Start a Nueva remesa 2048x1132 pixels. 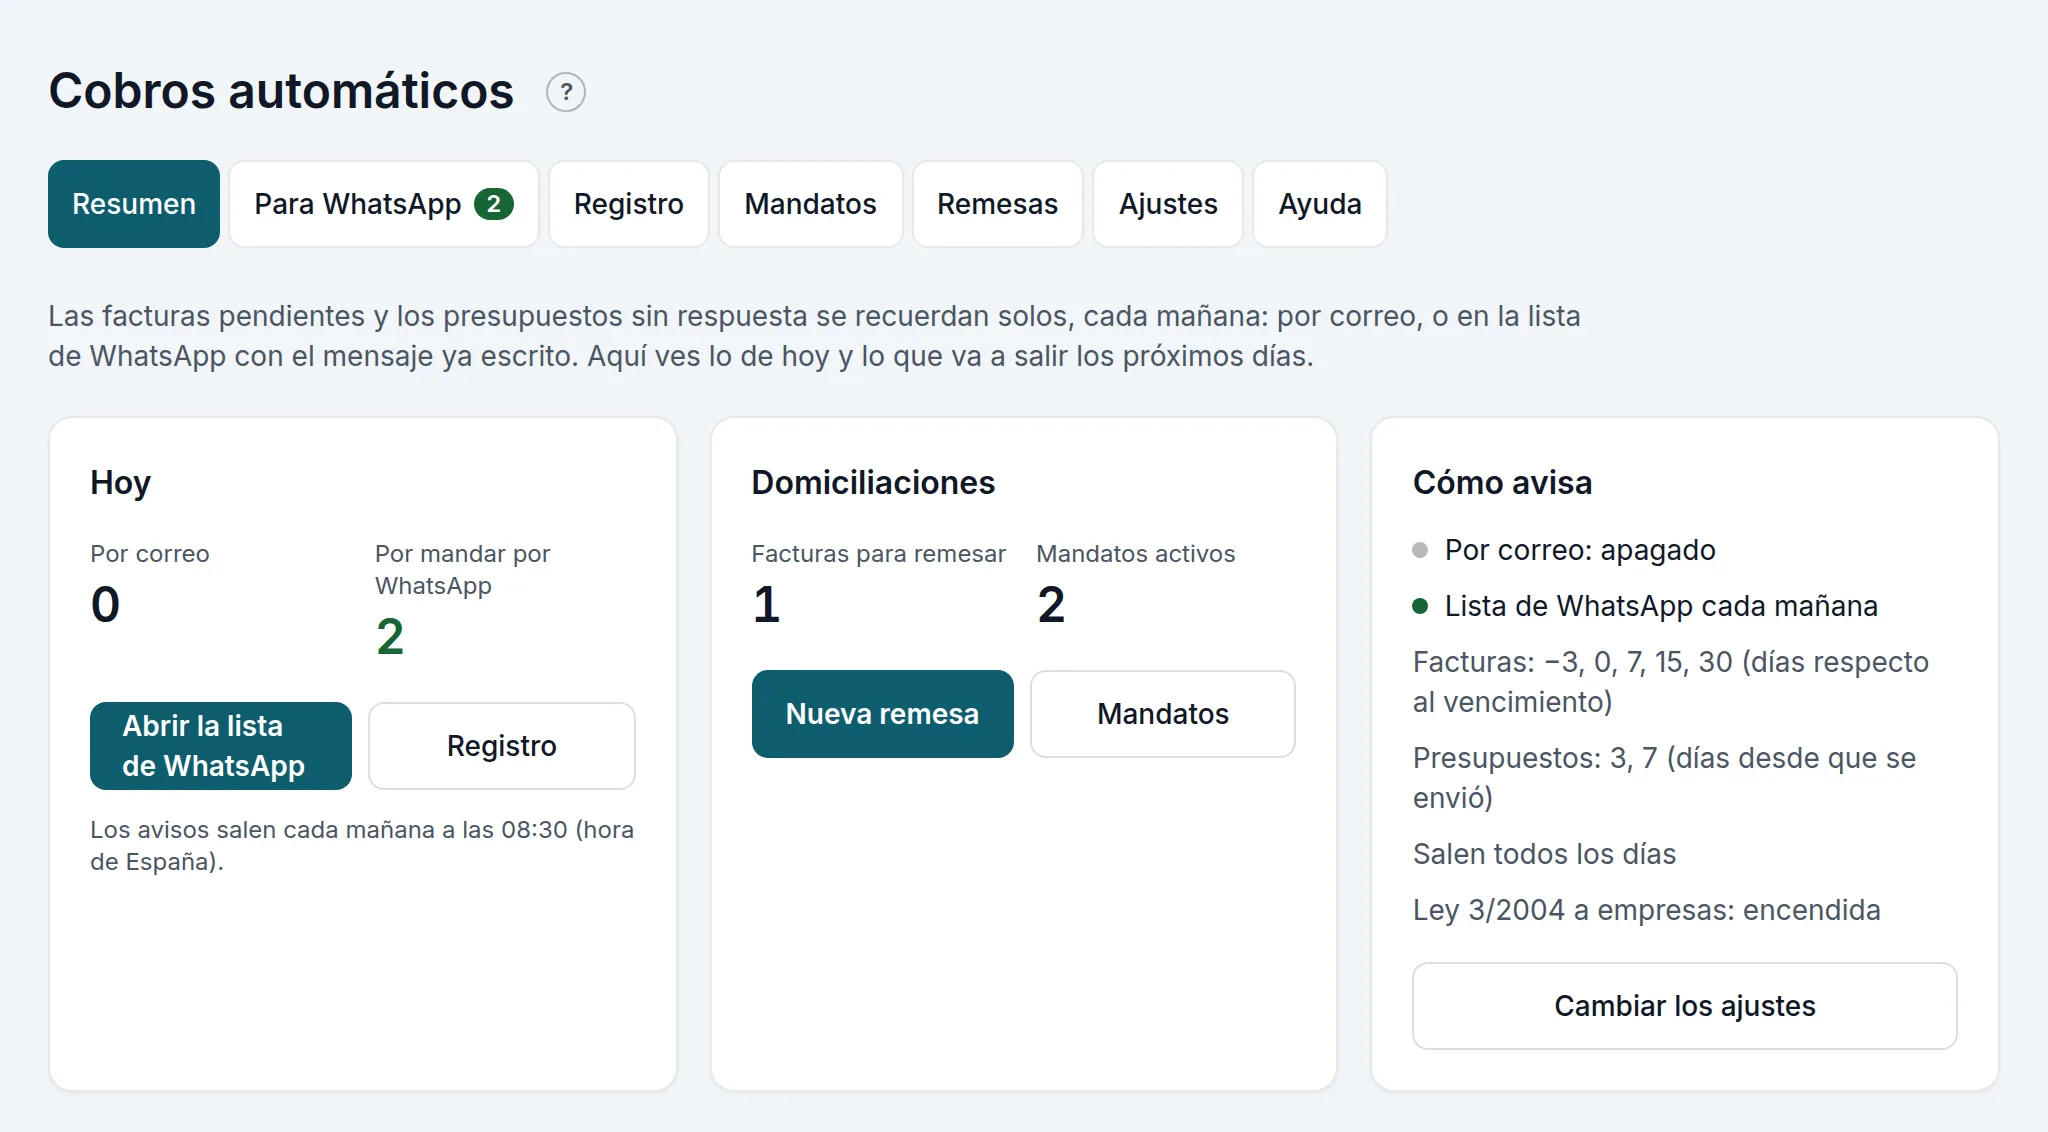pyautogui.click(x=883, y=714)
